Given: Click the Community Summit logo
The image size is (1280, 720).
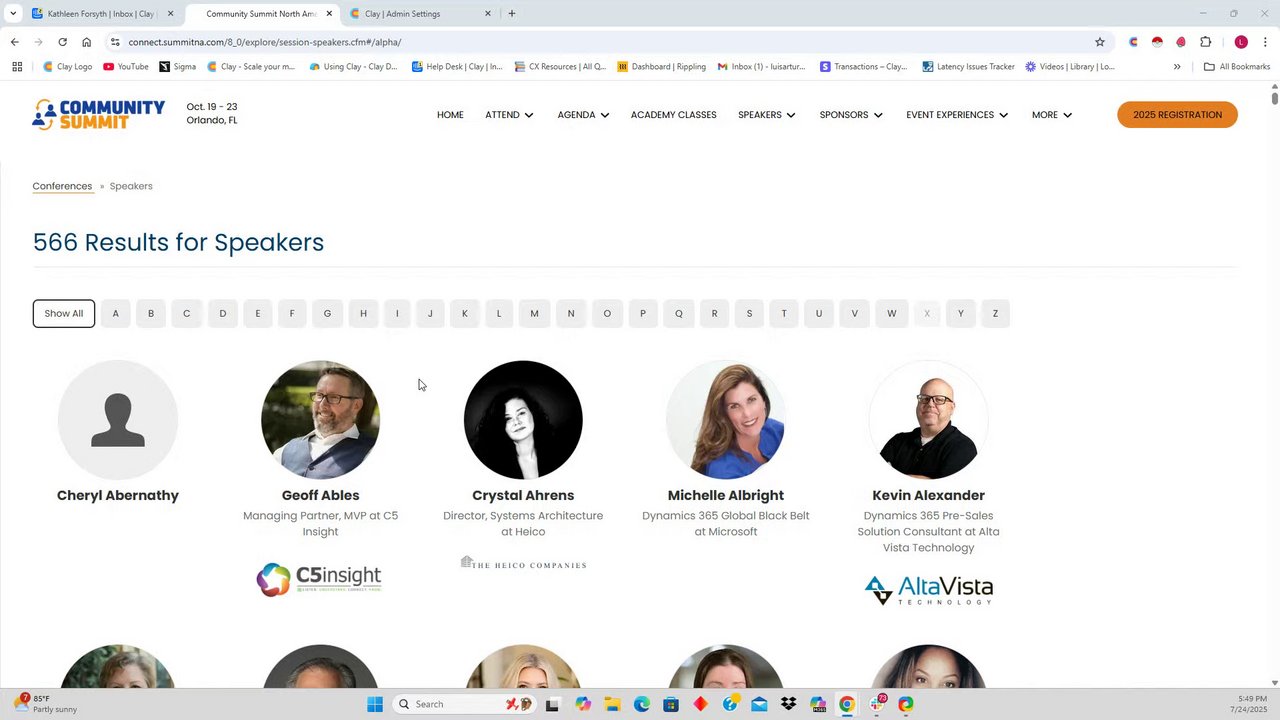Looking at the screenshot, I should pos(98,114).
